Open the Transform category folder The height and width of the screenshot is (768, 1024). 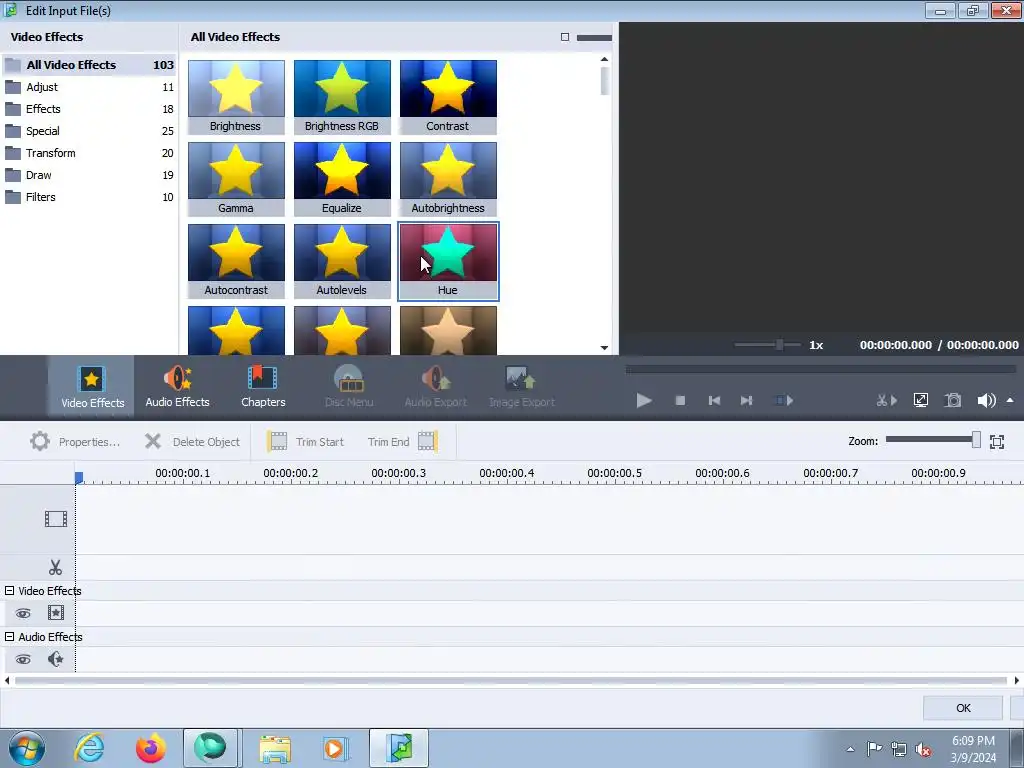coord(89,153)
